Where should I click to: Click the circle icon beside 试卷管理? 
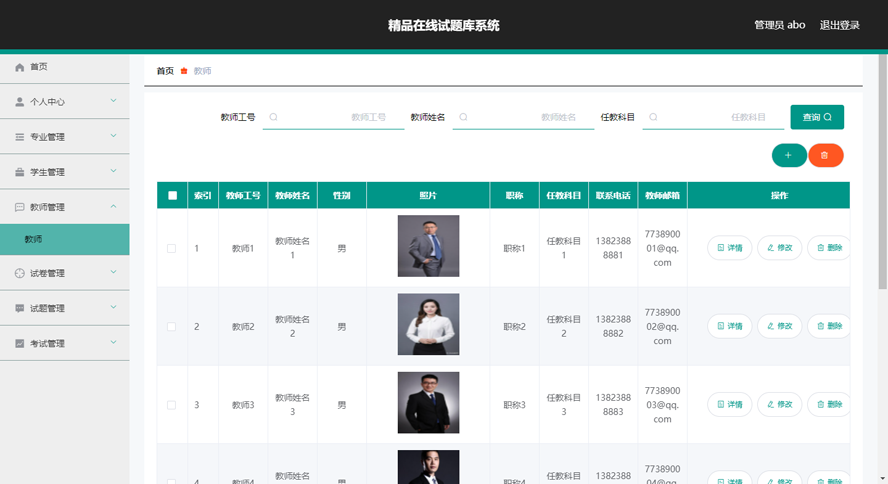(x=19, y=273)
